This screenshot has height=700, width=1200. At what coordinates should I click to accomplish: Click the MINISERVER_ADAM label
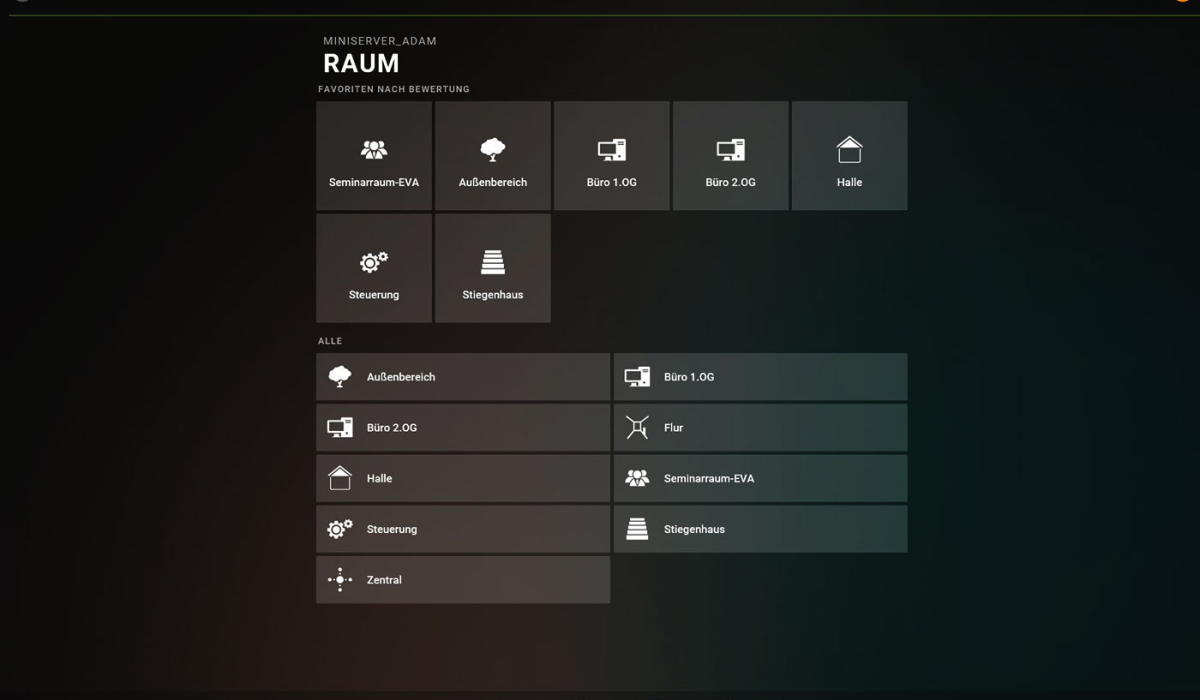380,41
